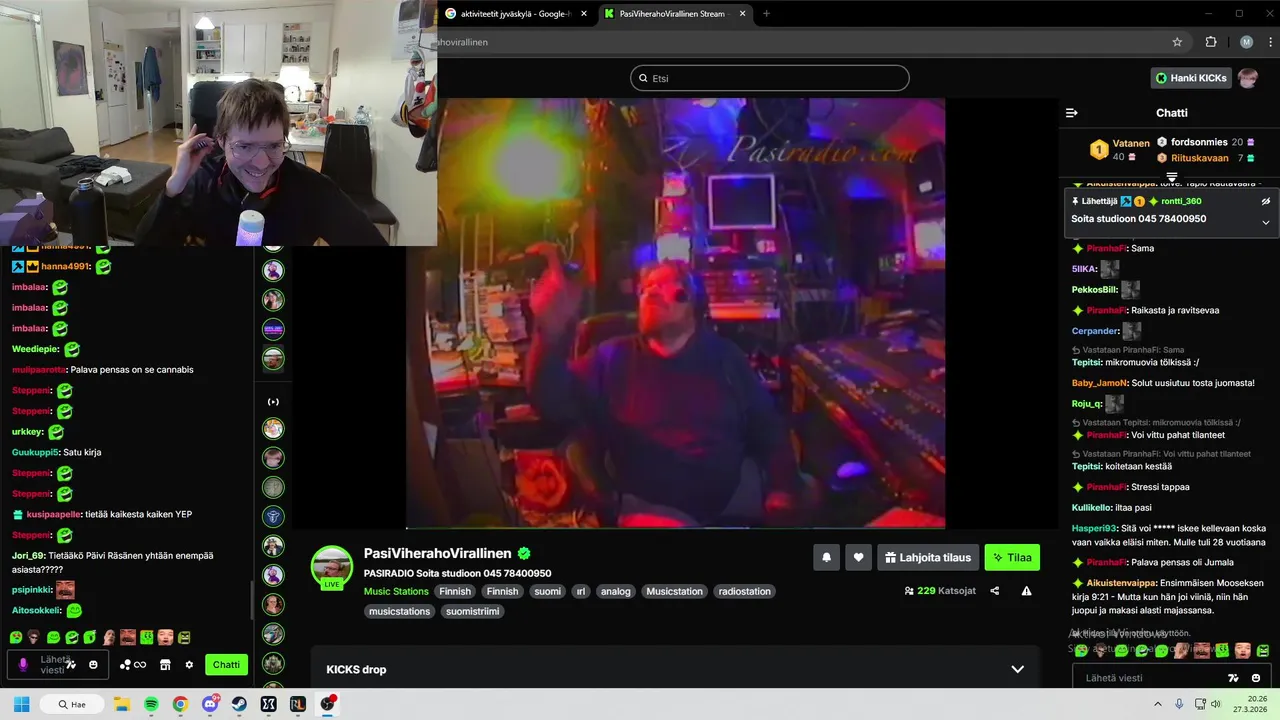This screenshot has width=1280, height=720.
Task: Open Spotify from the taskbar
Action: click(x=151, y=704)
